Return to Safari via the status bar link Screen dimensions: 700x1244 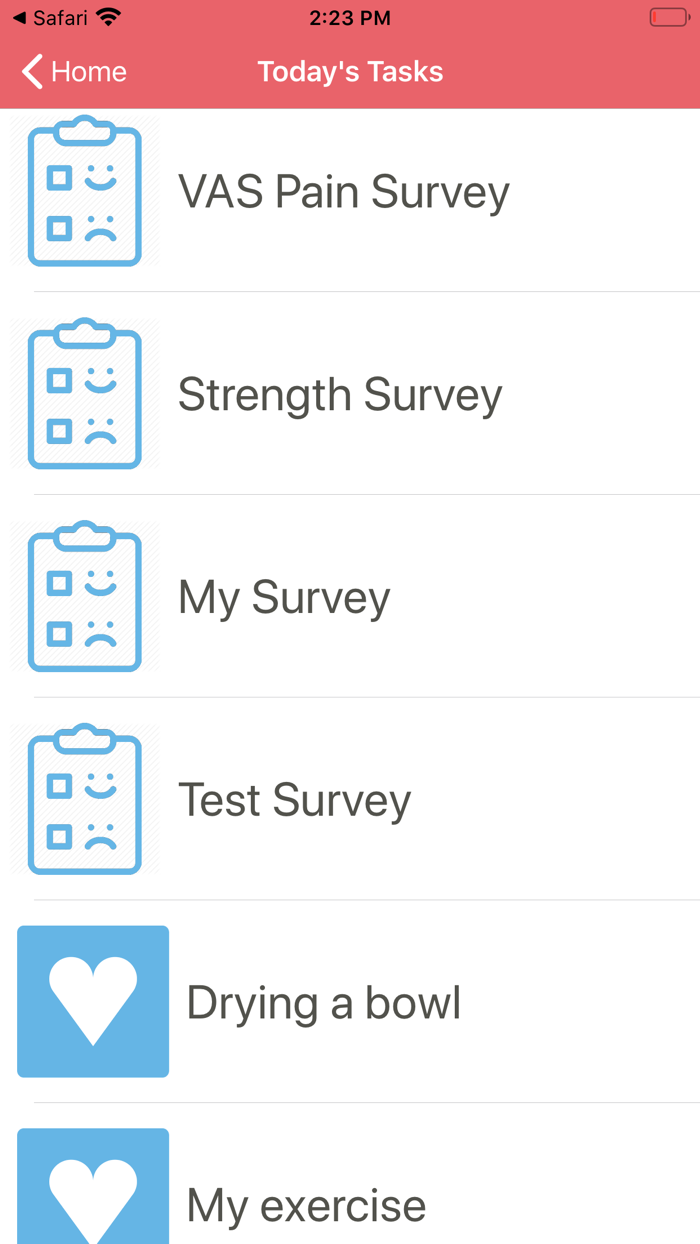[48, 16]
